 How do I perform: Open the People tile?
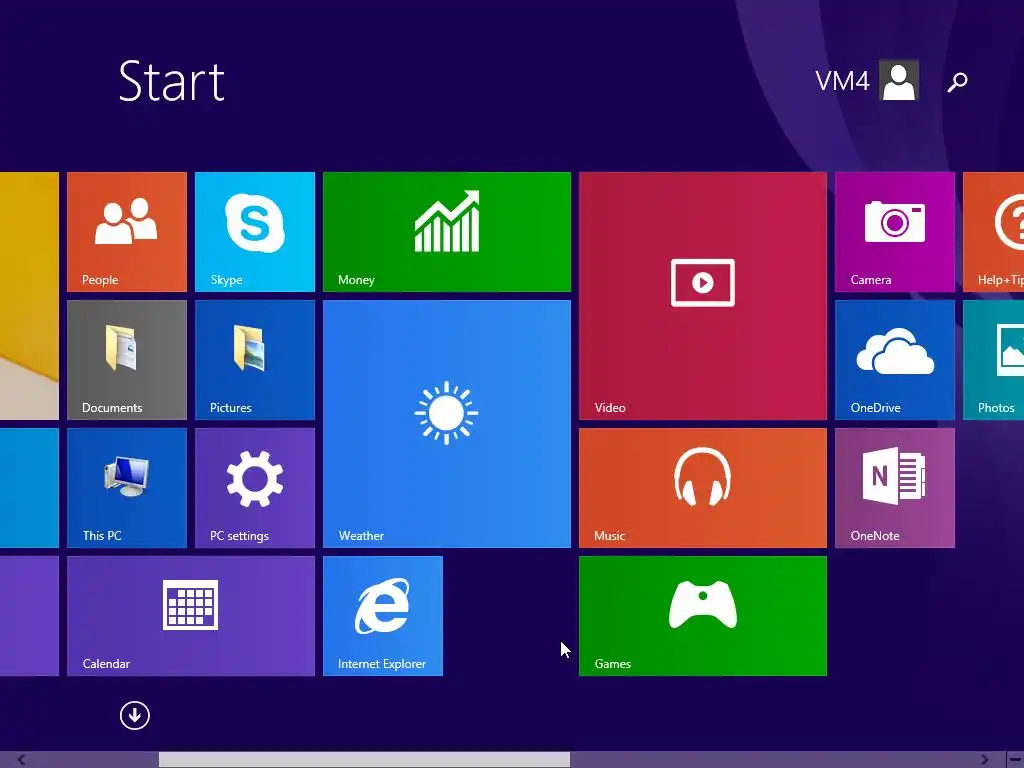tap(127, 232)
